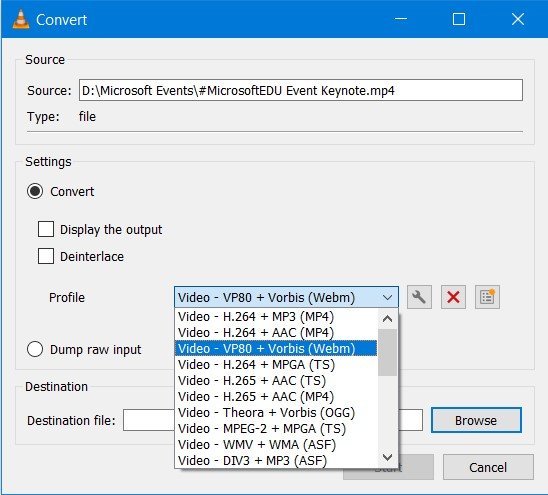Delete selected profile with red X icon
Viewport: 548px width, 495px height.
(x=453, y=297)
